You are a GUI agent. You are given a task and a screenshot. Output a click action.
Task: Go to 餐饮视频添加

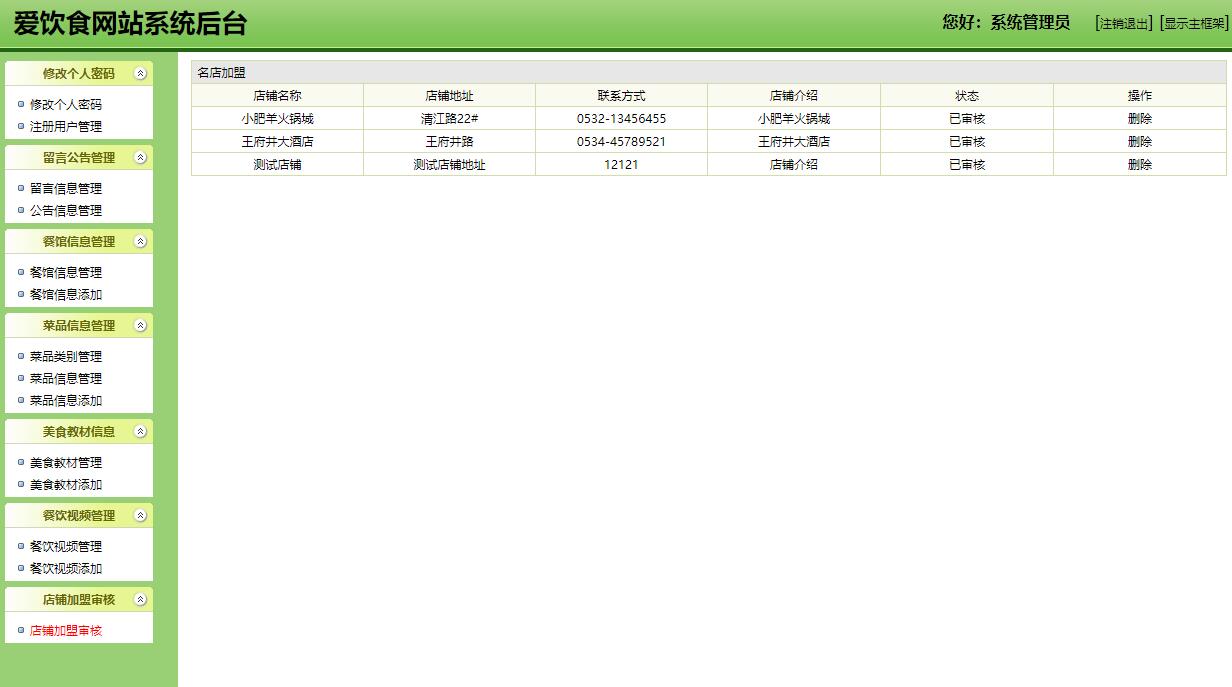pos(66,568)
